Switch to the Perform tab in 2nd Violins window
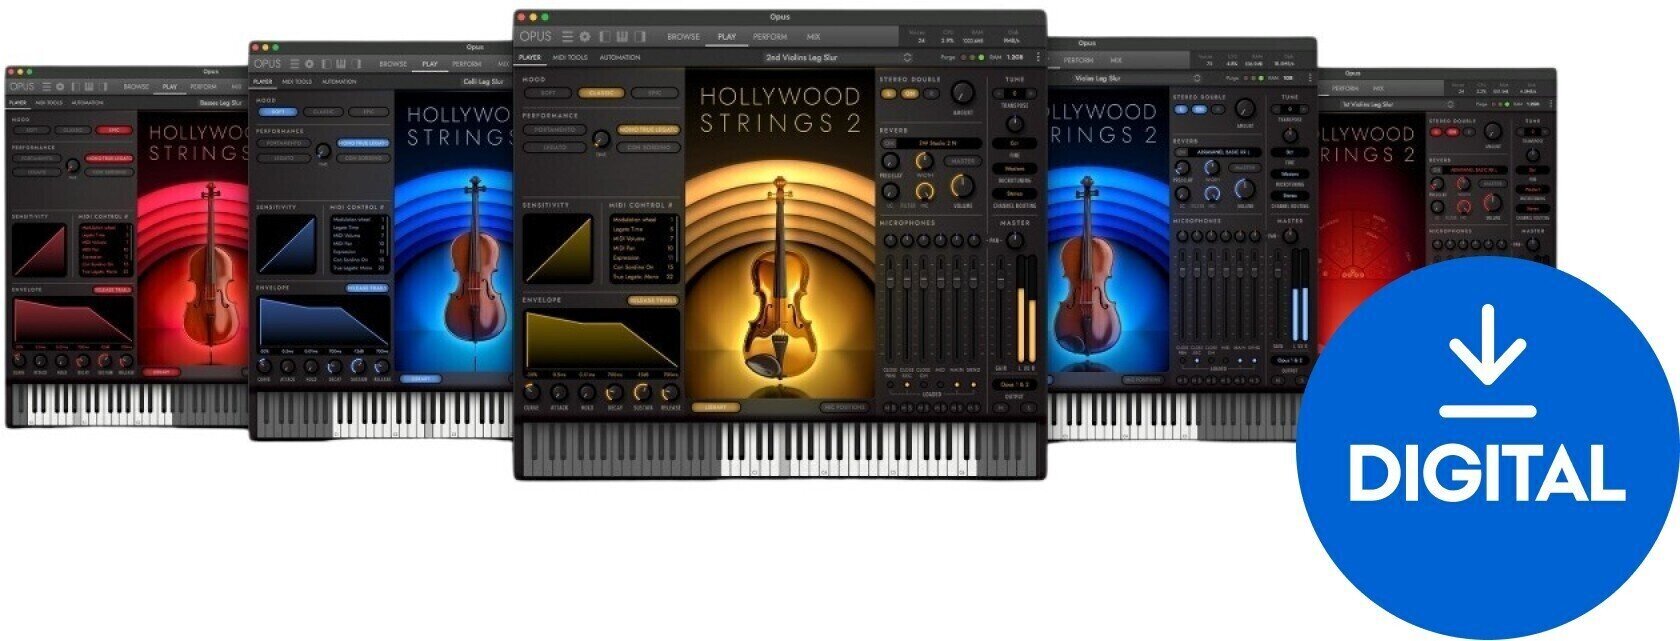 (x=770, y=37)
